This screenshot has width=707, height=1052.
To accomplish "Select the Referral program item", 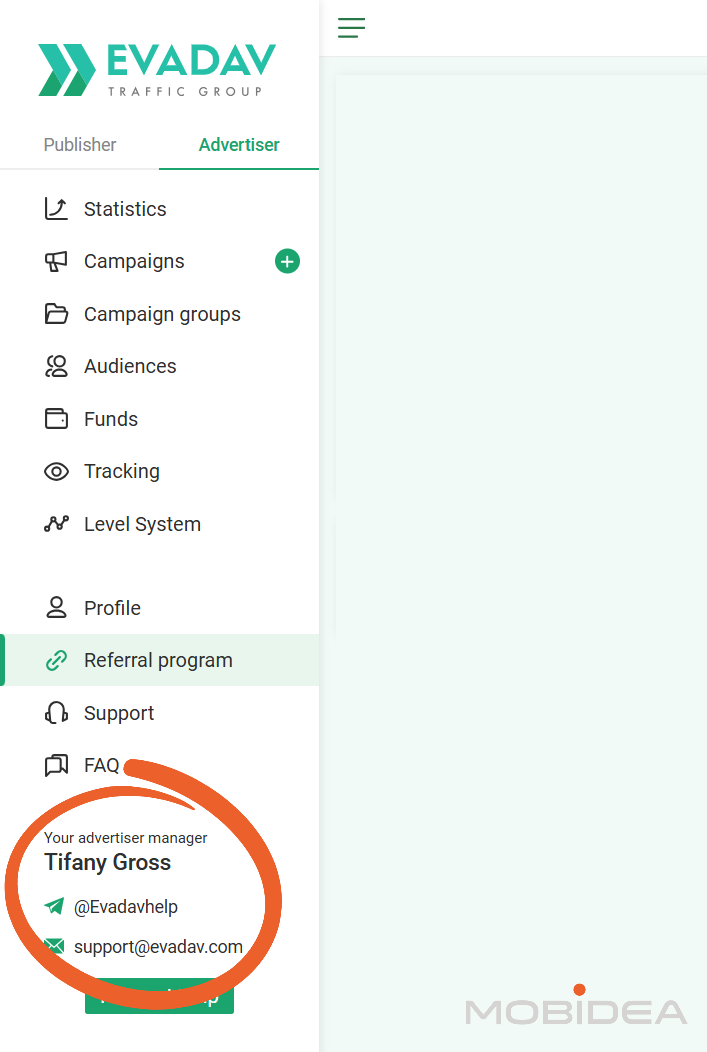I will point(160,660).
